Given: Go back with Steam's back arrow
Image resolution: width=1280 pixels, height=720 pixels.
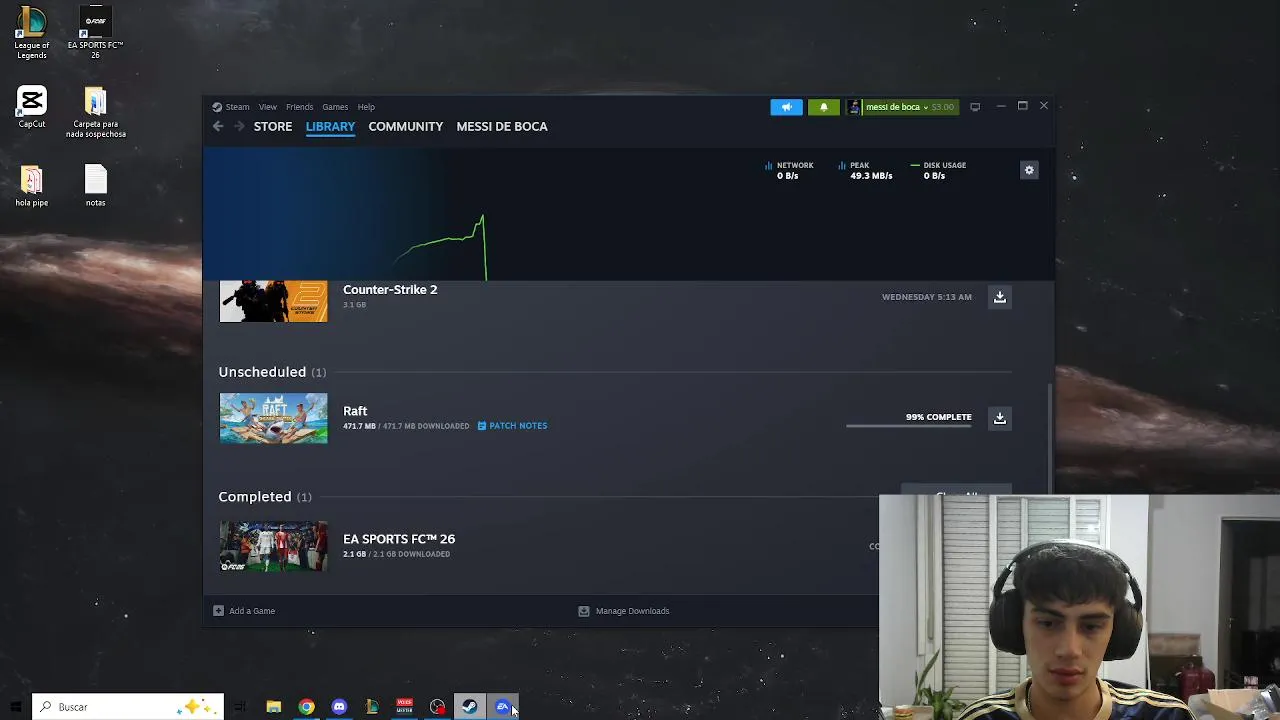Looking at the screenshot, I should pos(218,126).
